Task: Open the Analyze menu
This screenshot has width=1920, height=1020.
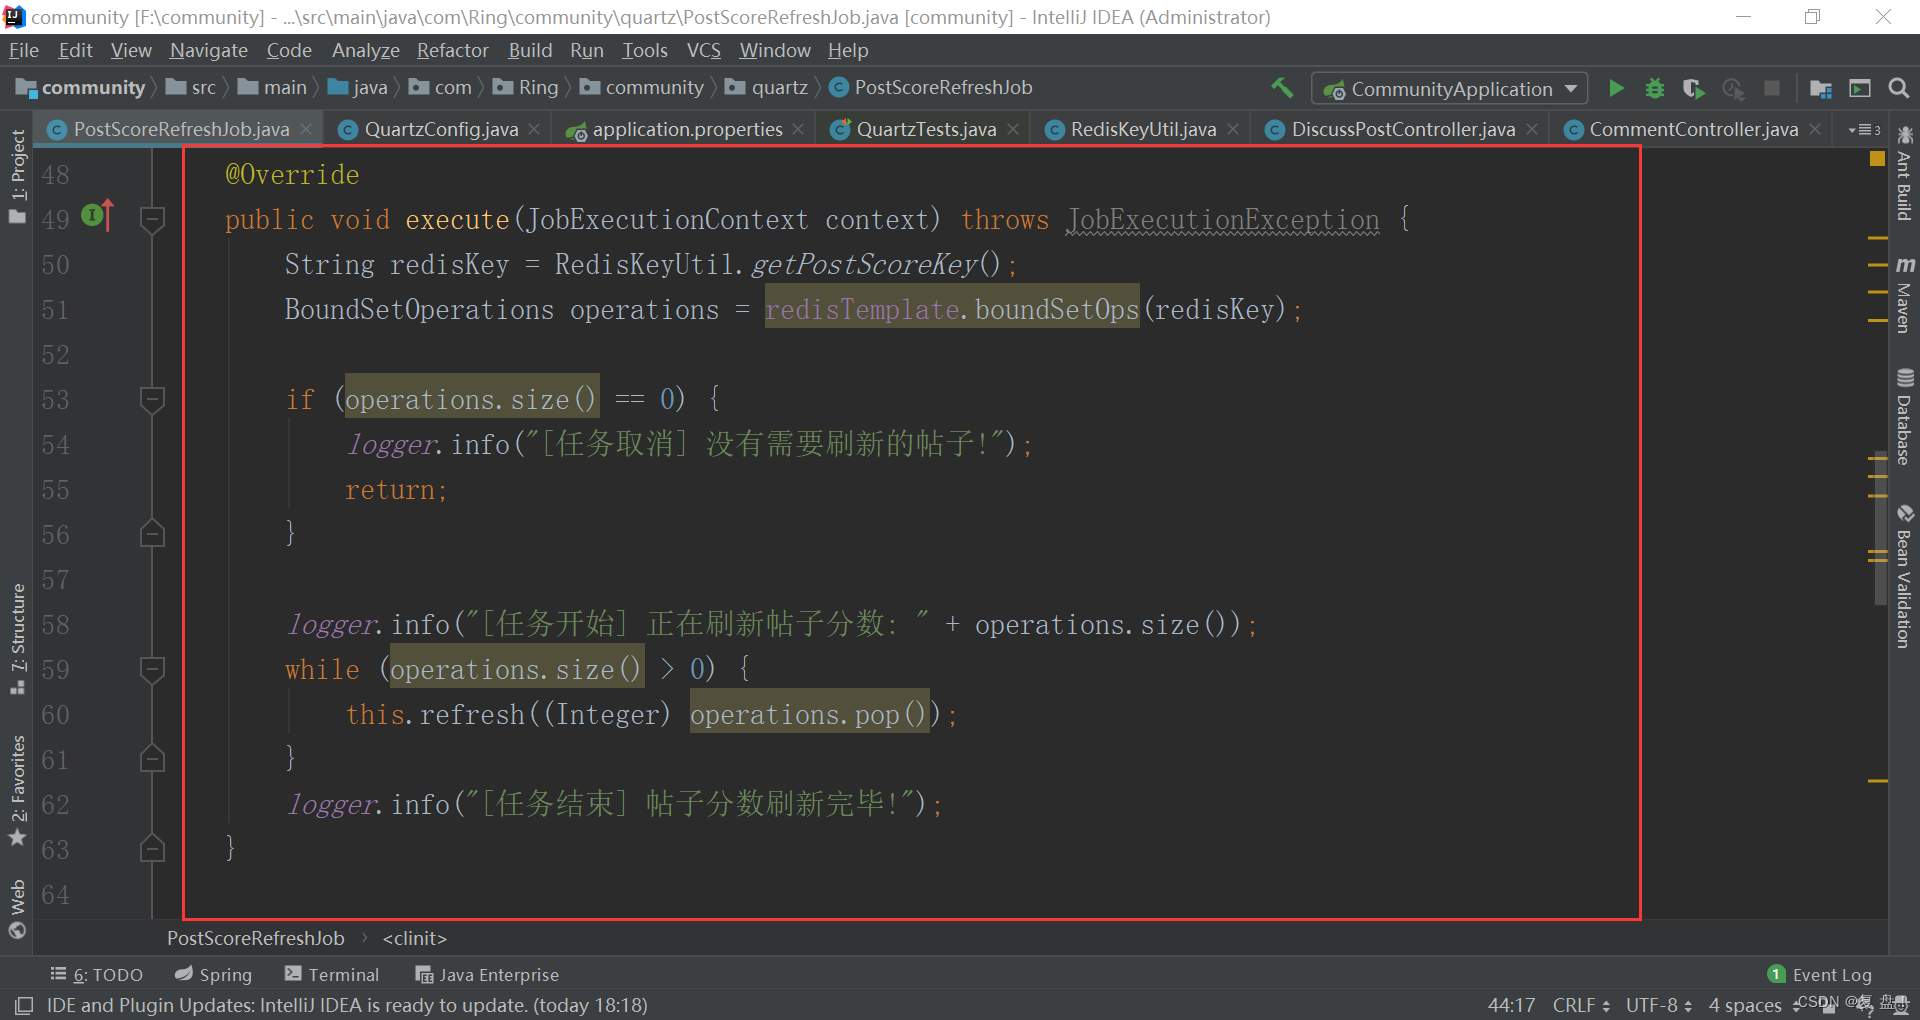Action: tap(366, 50)
